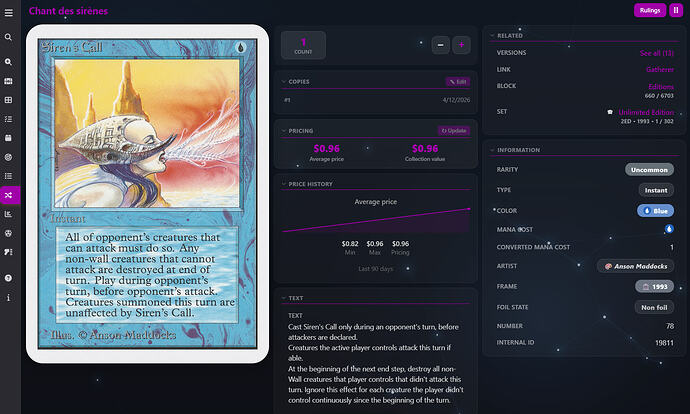This screenshot has height=414, width=690.
Task: Open the paint roller sidebar icon
Action: click(x=8, y=252)
